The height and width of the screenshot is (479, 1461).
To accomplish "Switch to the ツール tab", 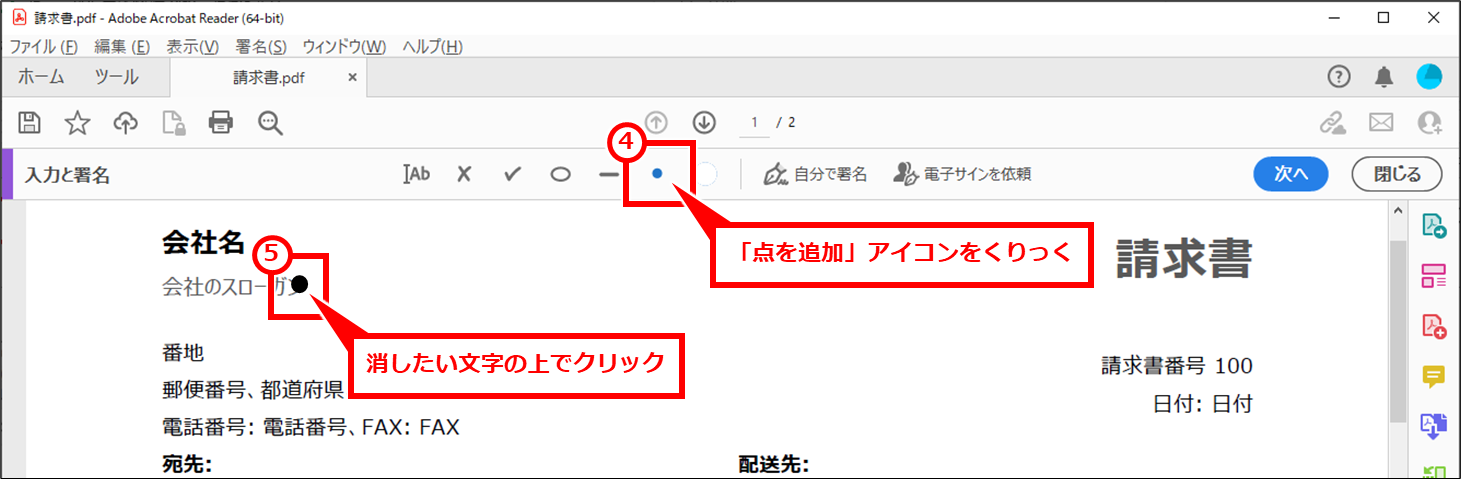I will tap(117, 77).
